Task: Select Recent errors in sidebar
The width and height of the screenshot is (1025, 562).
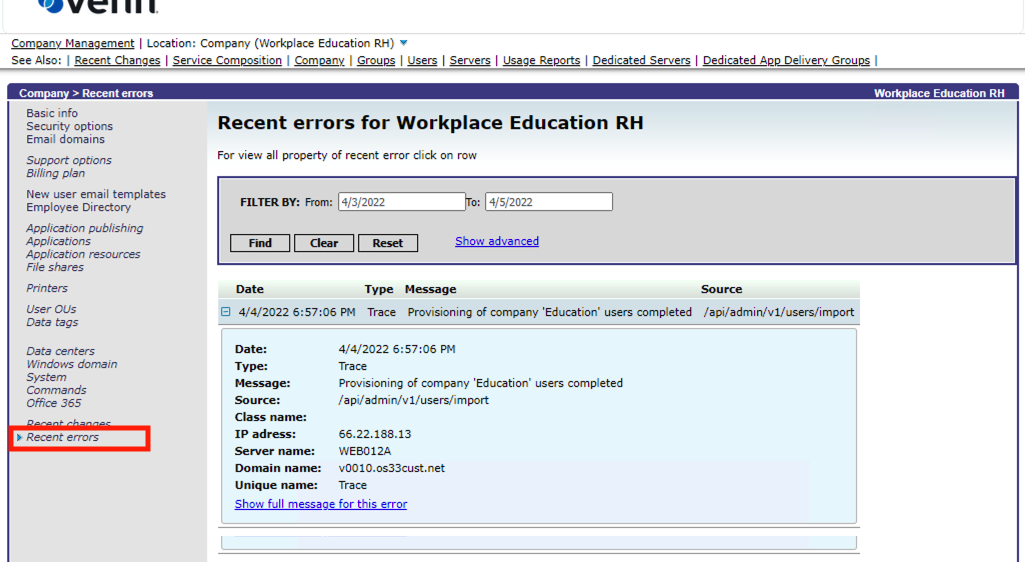Action: pyautogui.click(x=62, y=437)
